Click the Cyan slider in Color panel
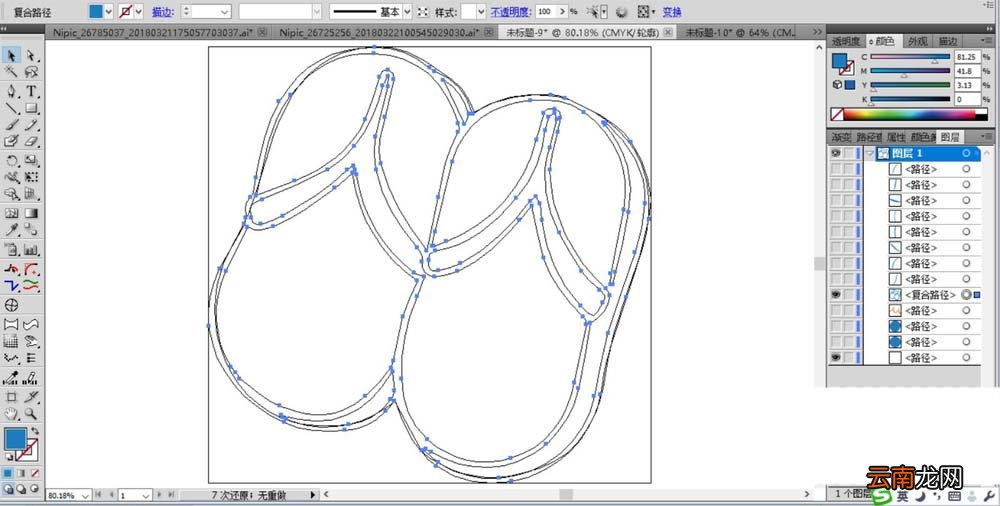 [x=910, y=57]
